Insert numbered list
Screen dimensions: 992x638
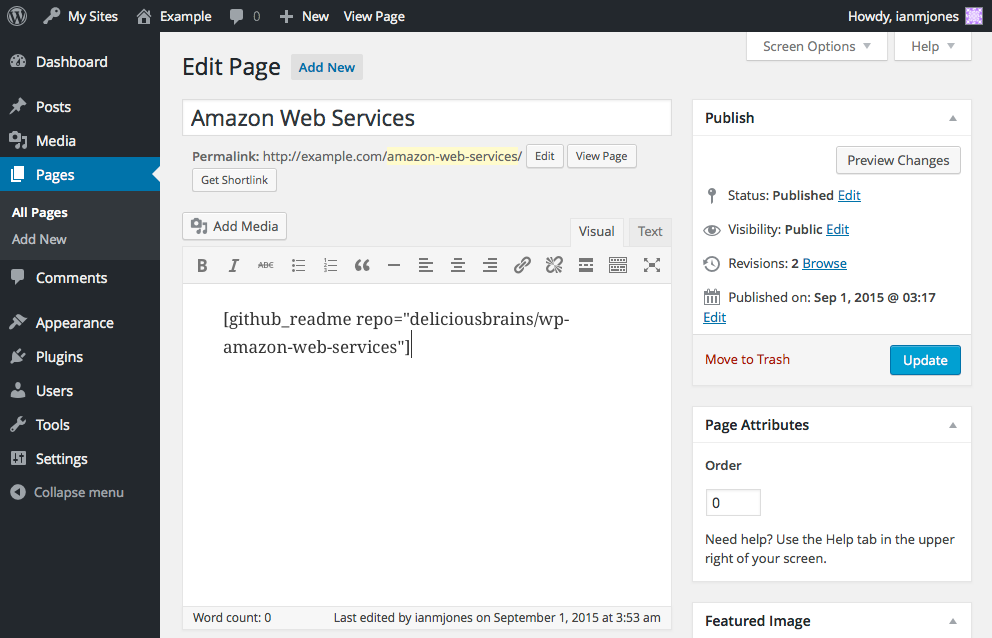[x=330, y=265]
